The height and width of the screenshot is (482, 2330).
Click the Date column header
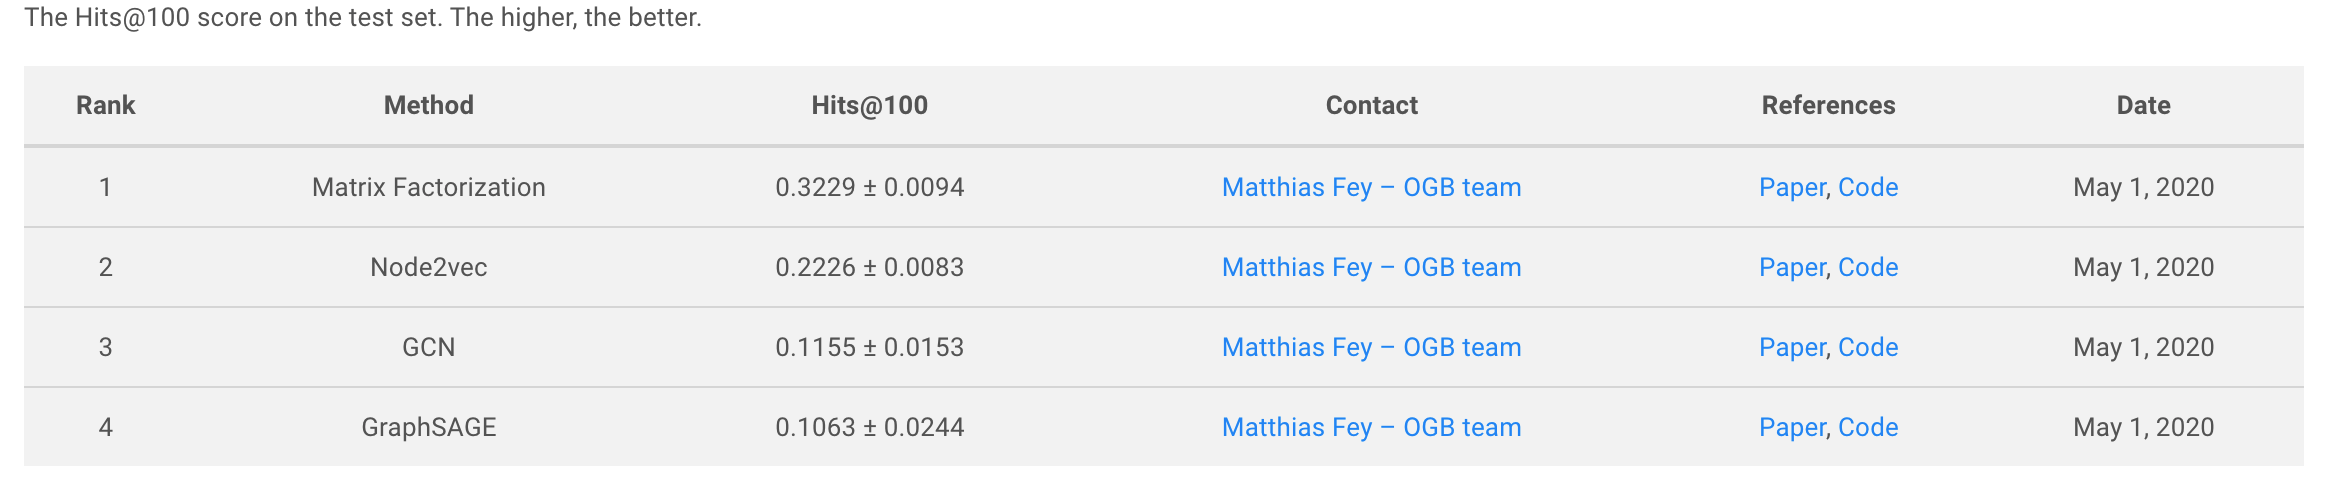2143,105
